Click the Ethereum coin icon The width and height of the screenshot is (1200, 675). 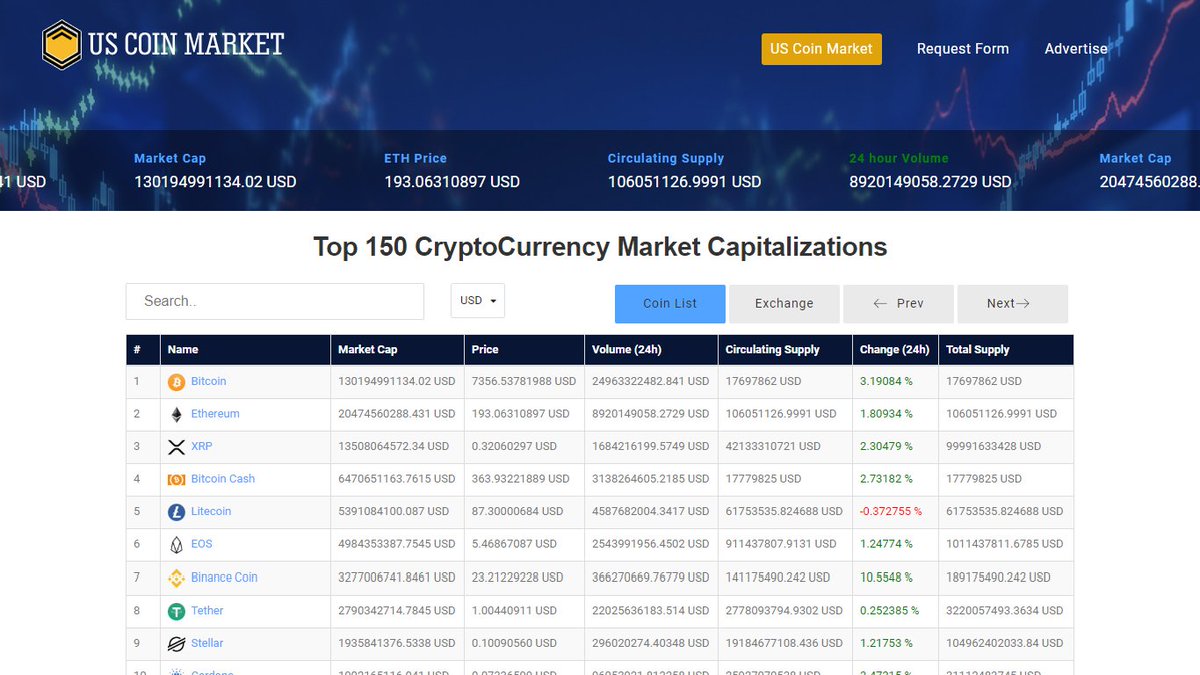click(x=176, y=414)
